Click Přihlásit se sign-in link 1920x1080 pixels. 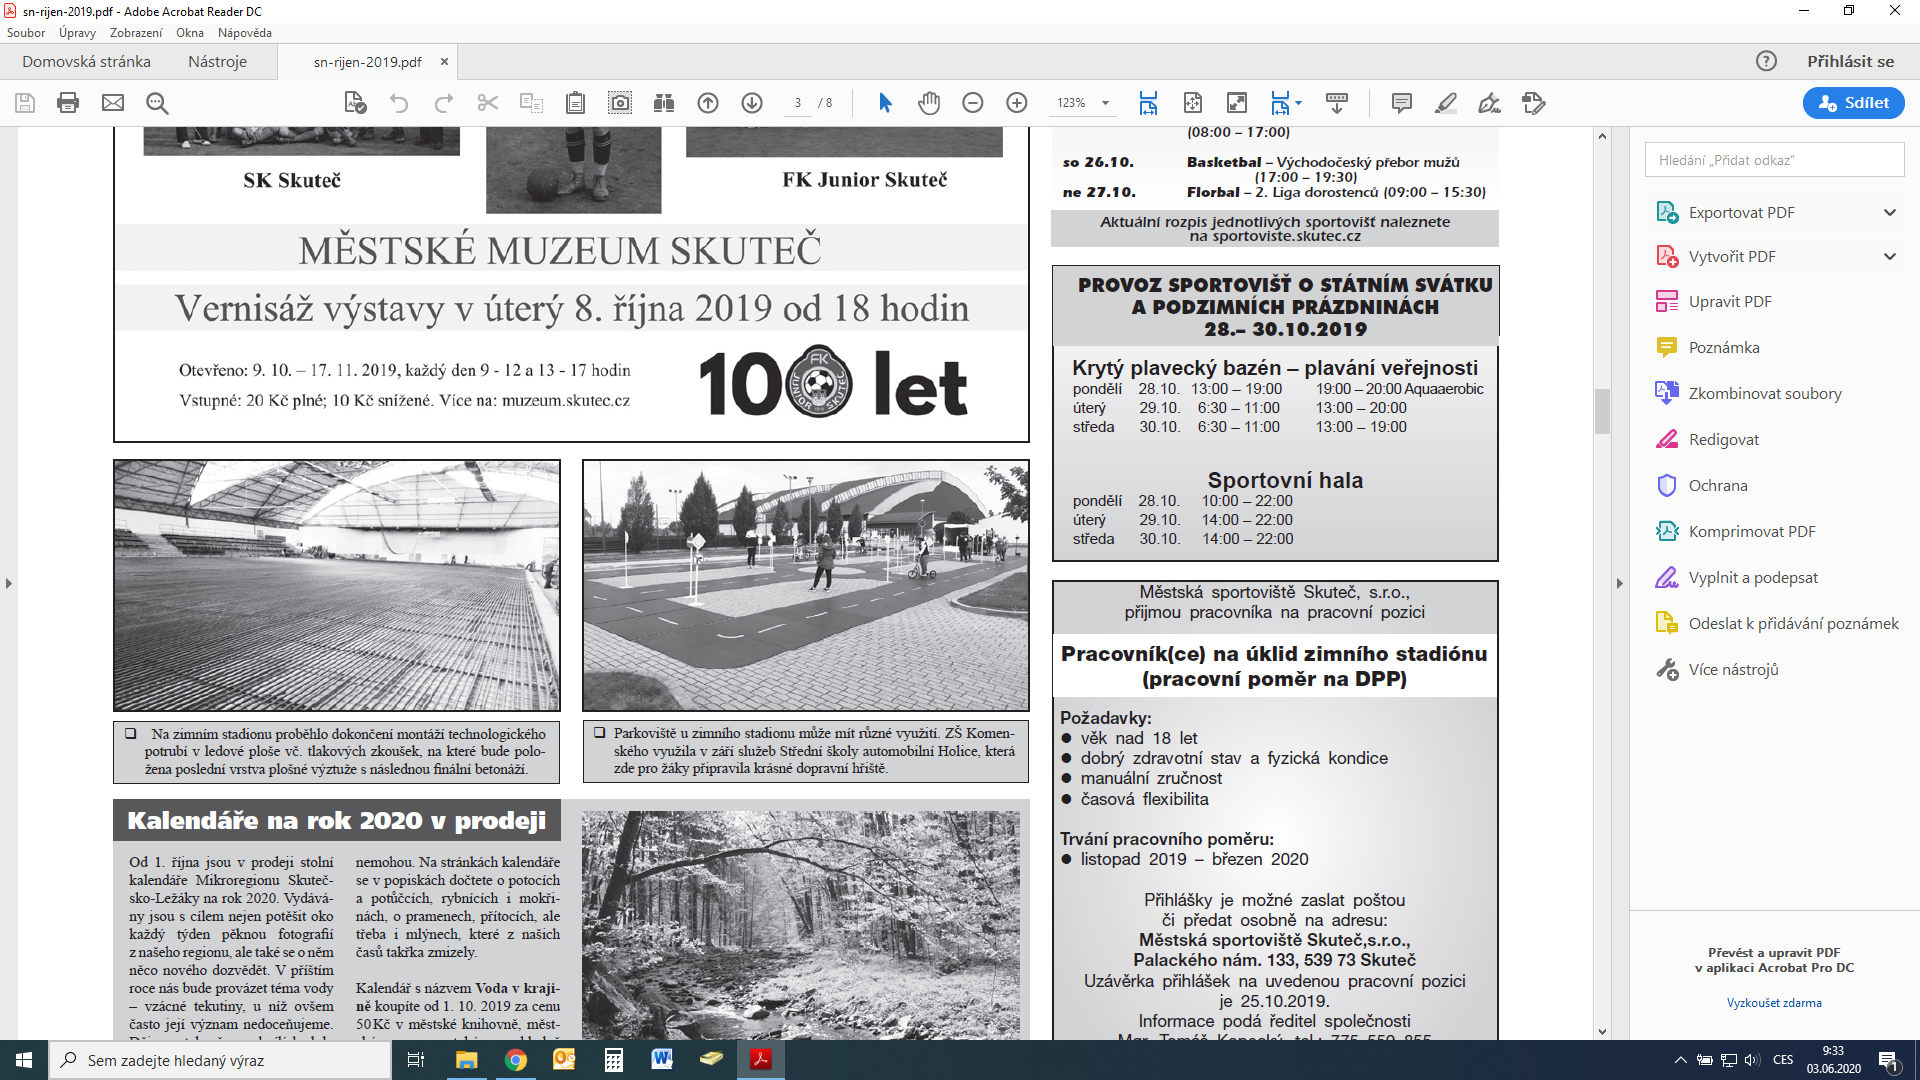(x=1850, y=61)
